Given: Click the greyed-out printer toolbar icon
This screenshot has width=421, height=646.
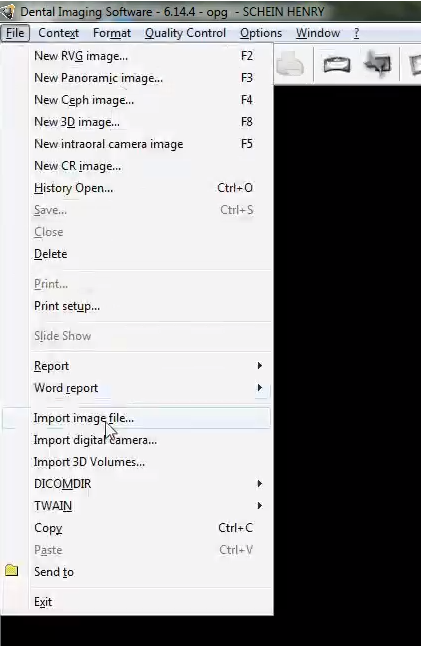Looking at the screenshot, I should pos(290,63).
